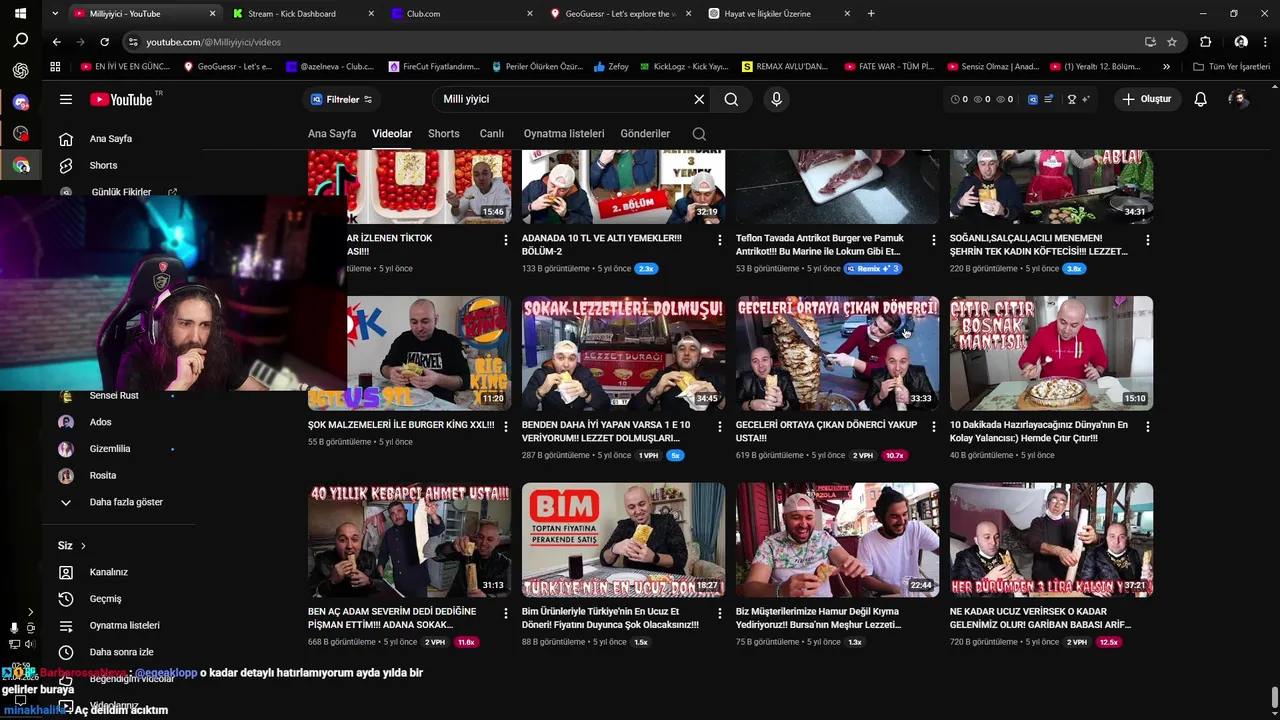Viewport: 1280px width, 720px height.
Task: Click the browser back arrow
Action: (x=56, y=42)
